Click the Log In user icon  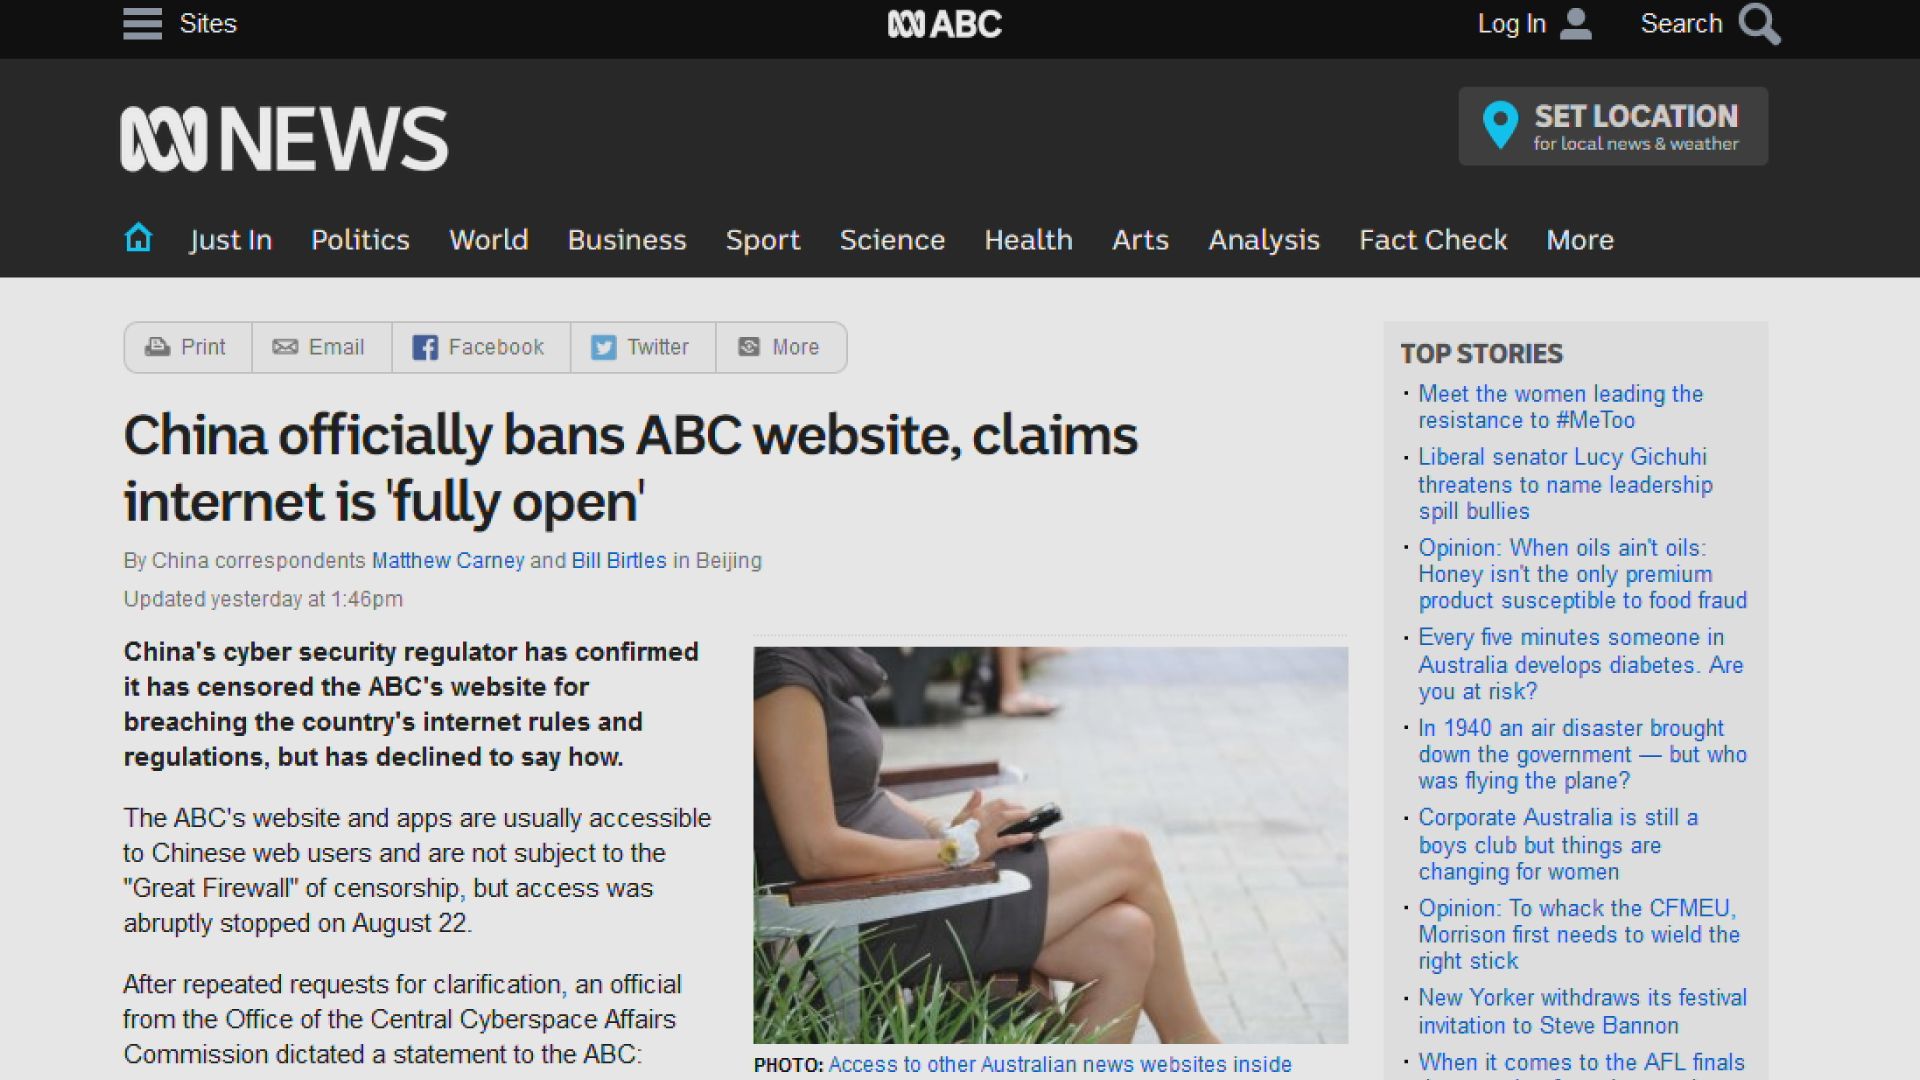[x=1575, y=24]
